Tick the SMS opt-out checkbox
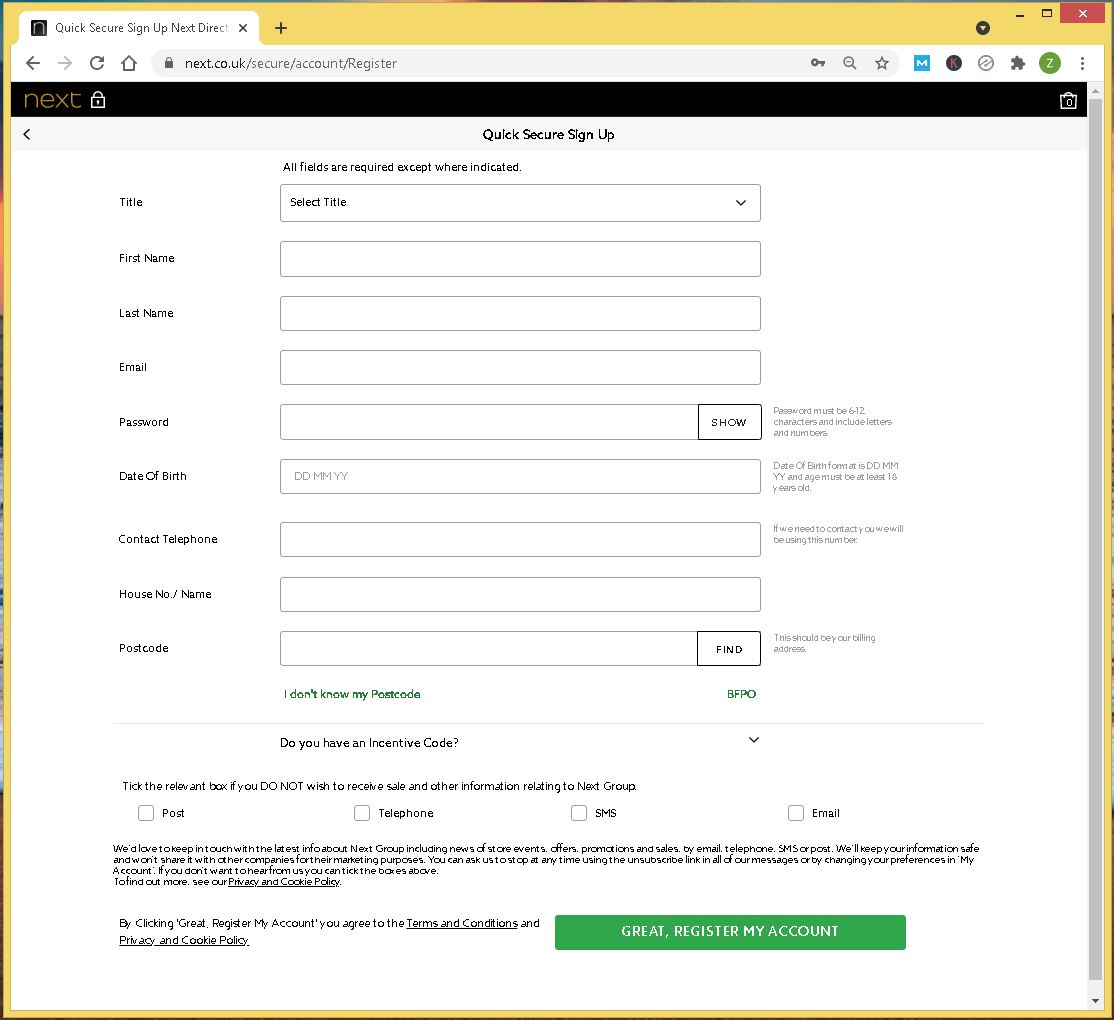Viewport: 1114px width, 1020px height. click(x=578, y=813)
